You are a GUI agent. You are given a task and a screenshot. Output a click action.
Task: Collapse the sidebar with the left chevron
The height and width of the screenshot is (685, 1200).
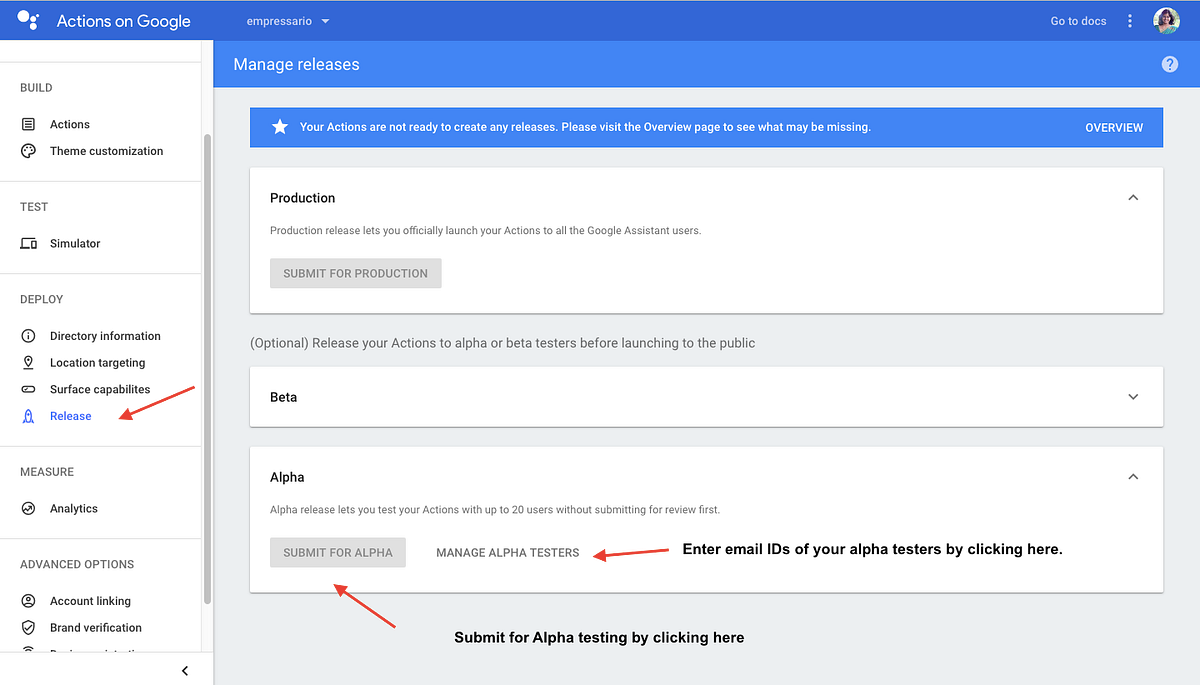(x=185, y=671)
